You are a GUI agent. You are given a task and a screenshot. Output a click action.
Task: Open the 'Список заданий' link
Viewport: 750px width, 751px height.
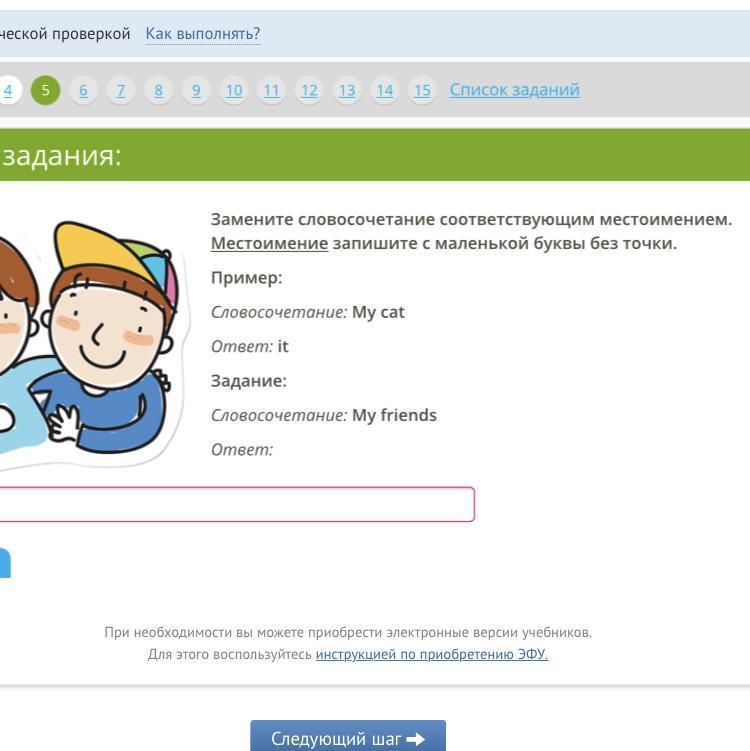click(514, 90)
